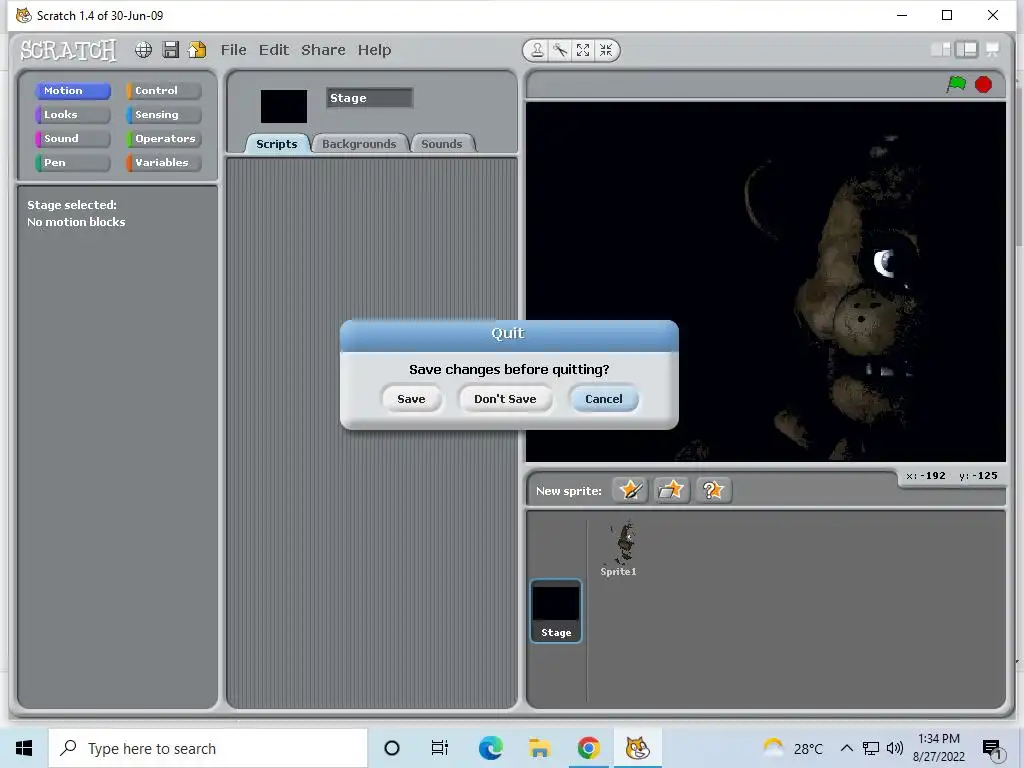Click the weather 28°C widget
Screen dimensions: 1024x768
tap(793, 748)
